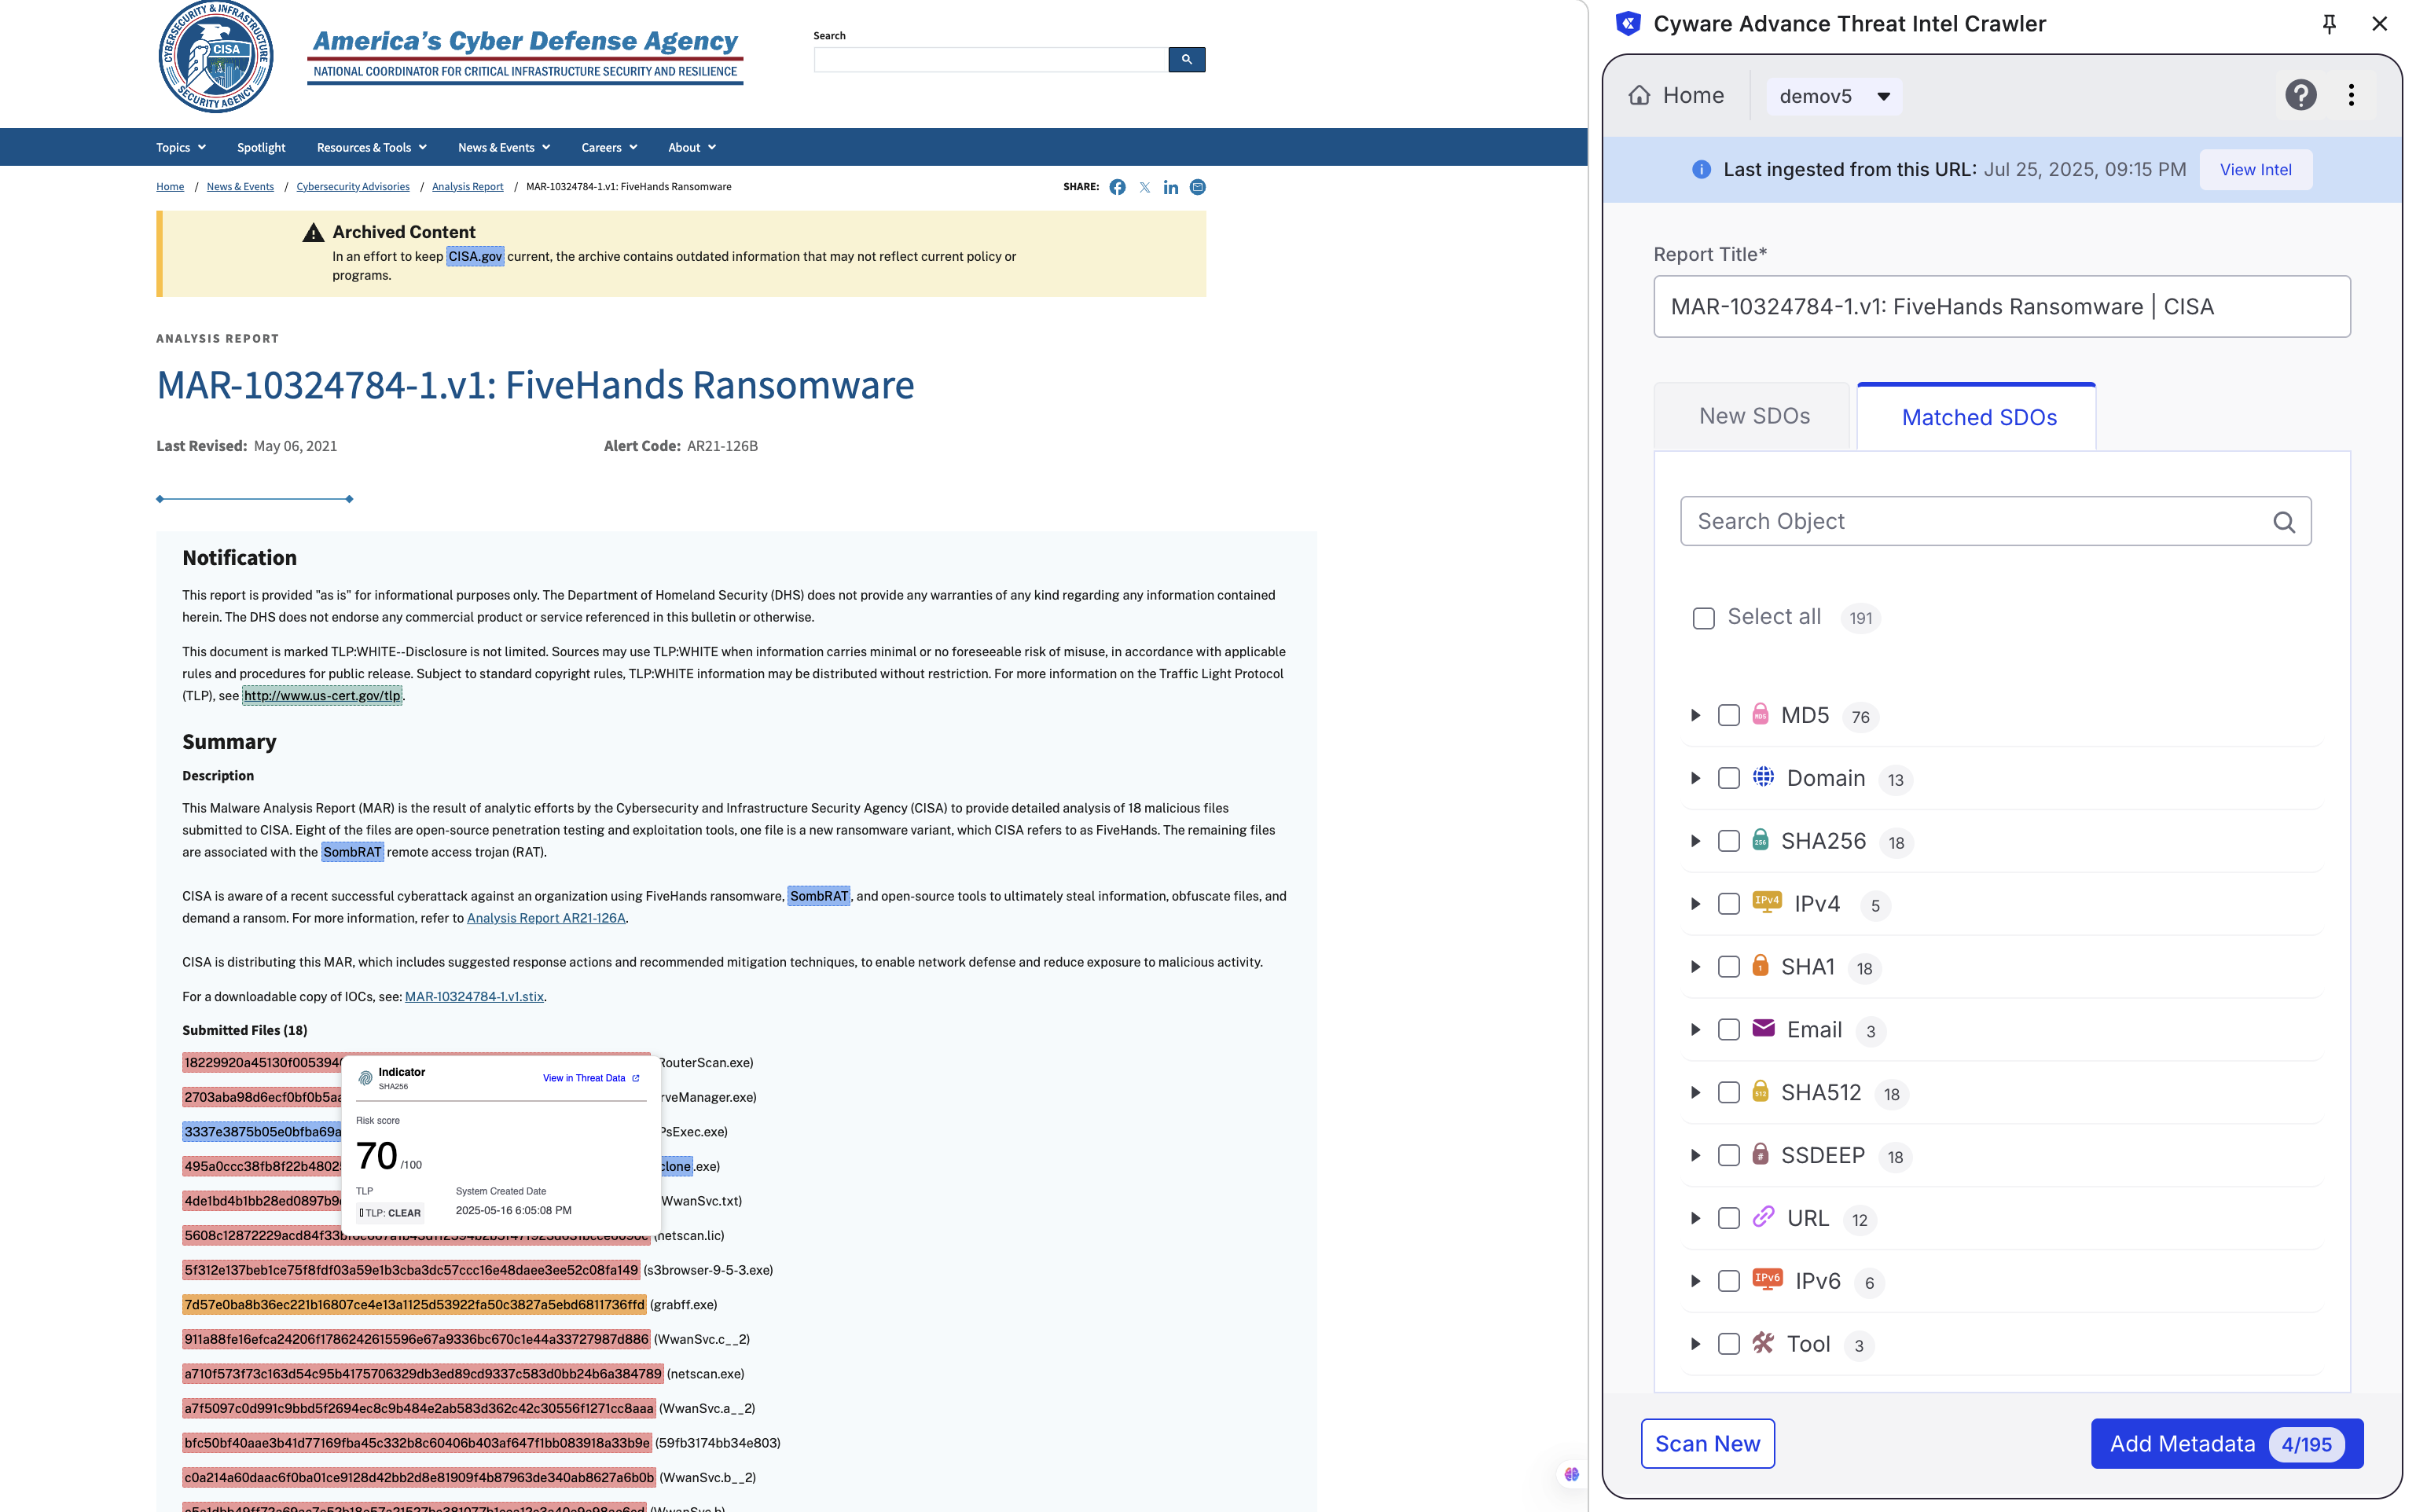Share page on Facebook icon
Screen dimensions: 2416x1512
(1117, 187)
